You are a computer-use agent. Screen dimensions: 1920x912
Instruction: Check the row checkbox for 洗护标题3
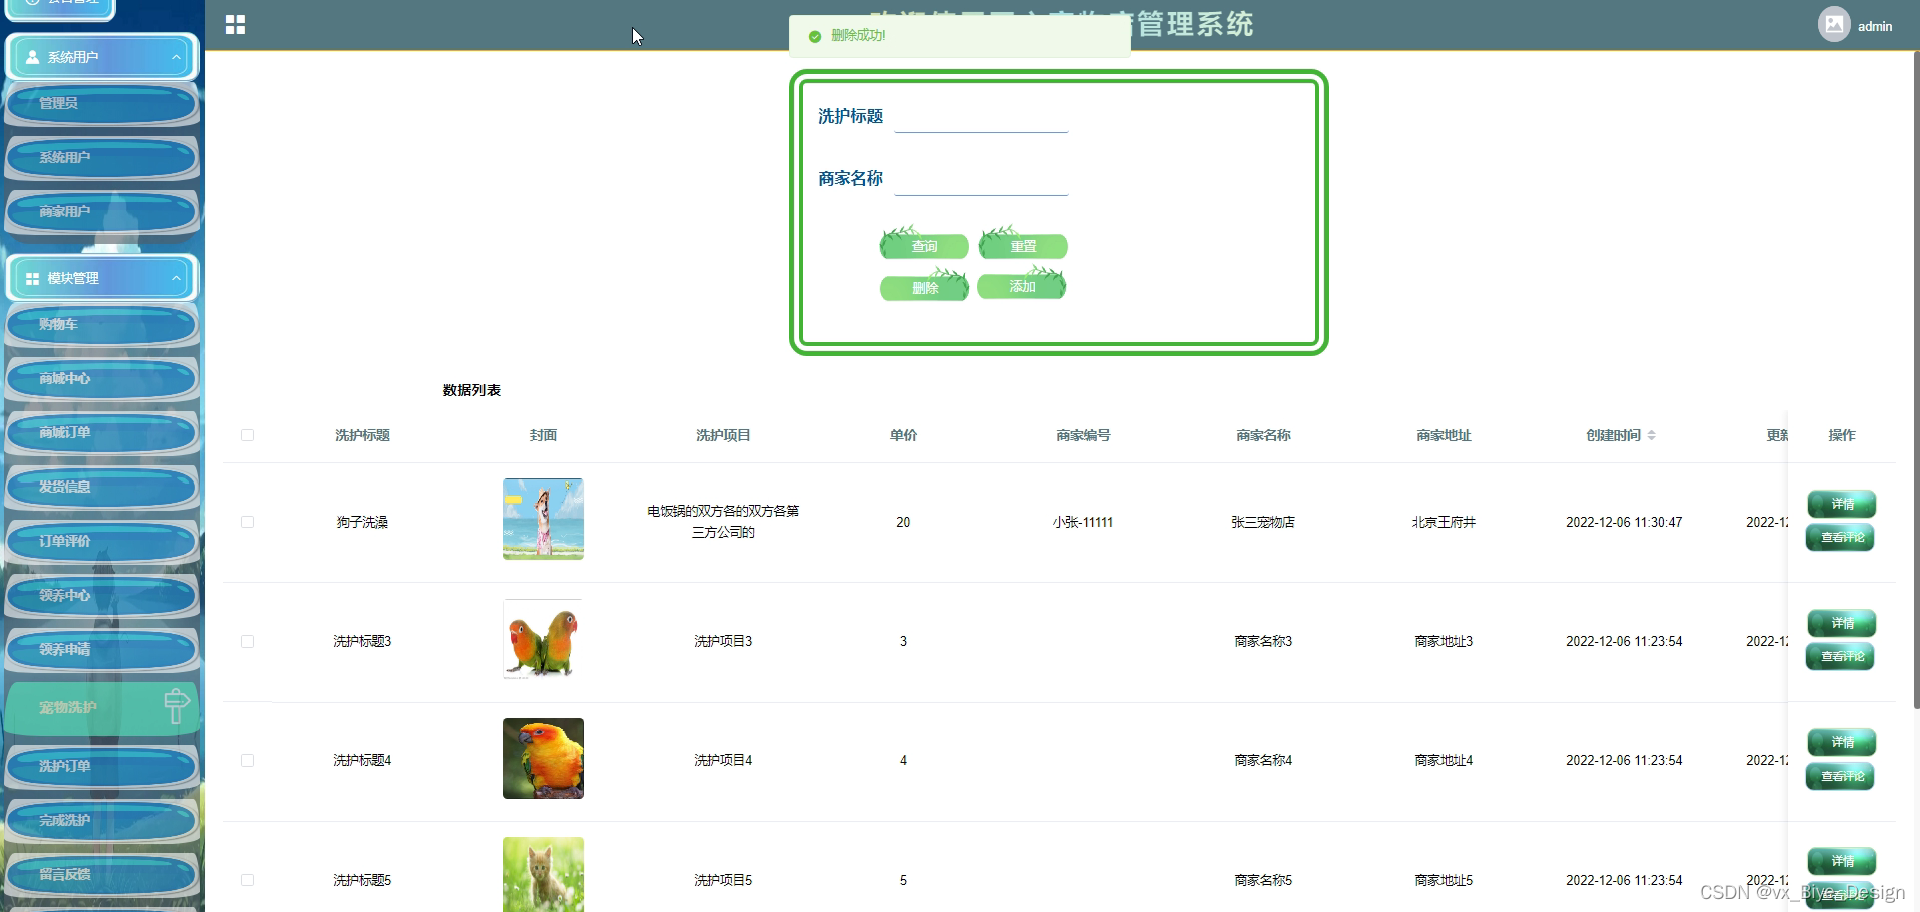247,641
